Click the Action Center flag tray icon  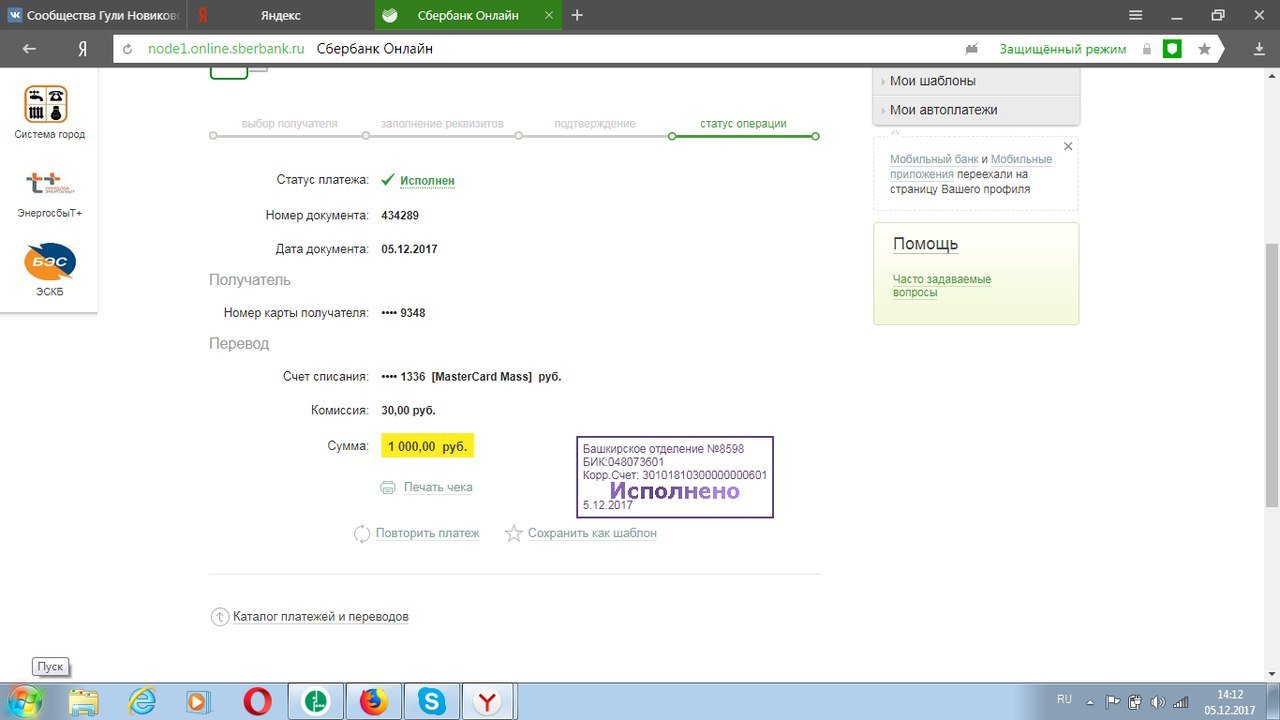[1113, 702]
